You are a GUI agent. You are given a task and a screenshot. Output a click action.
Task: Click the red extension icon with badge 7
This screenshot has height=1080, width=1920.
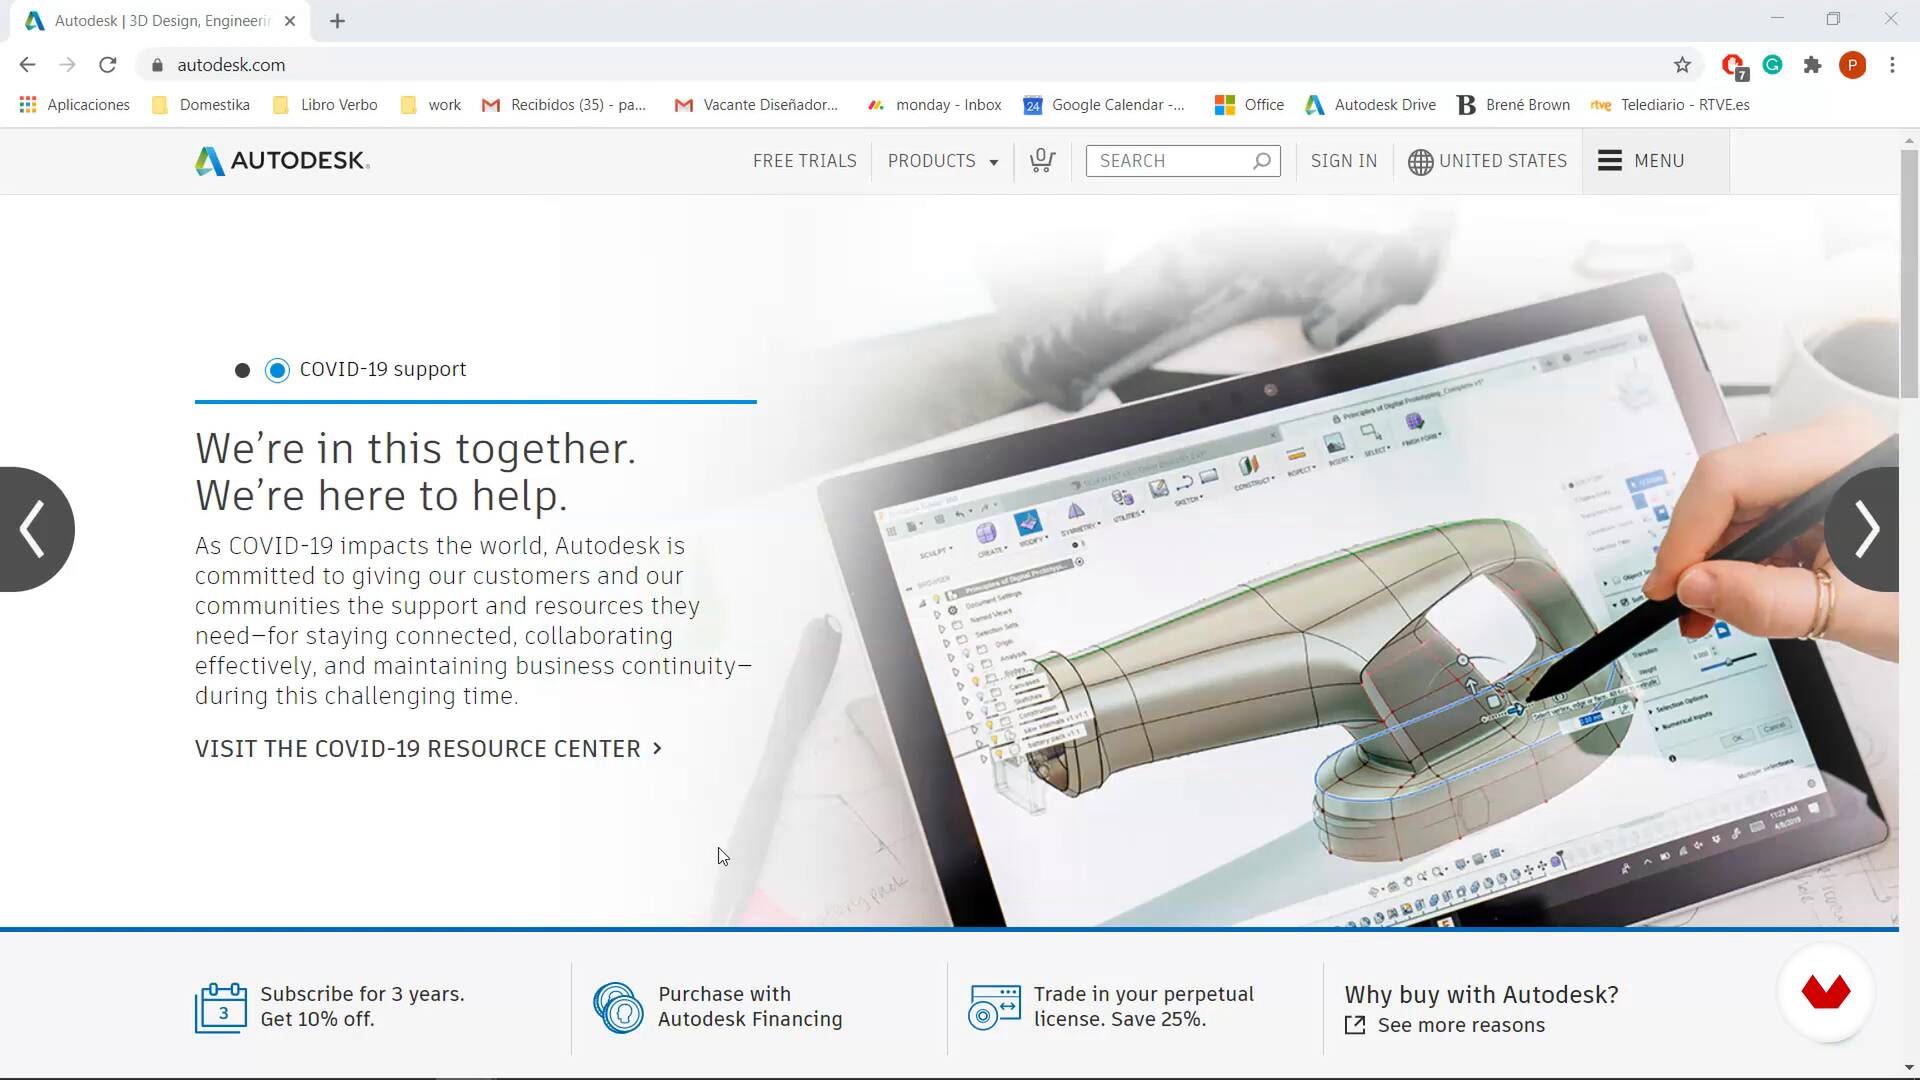(1734, 67)
